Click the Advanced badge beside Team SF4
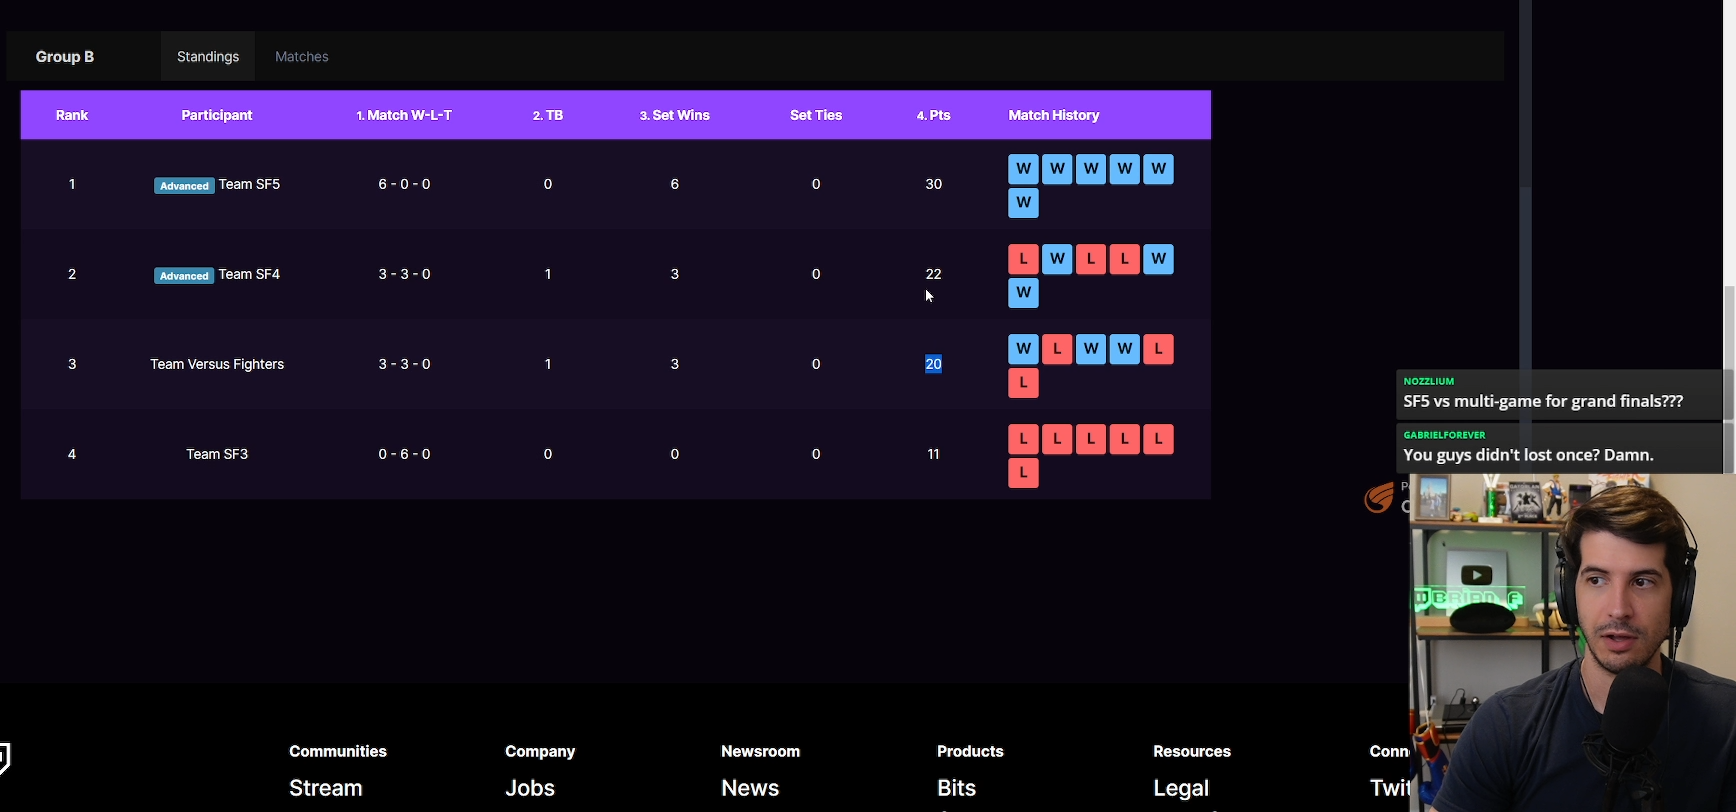 tap(184, 276)
